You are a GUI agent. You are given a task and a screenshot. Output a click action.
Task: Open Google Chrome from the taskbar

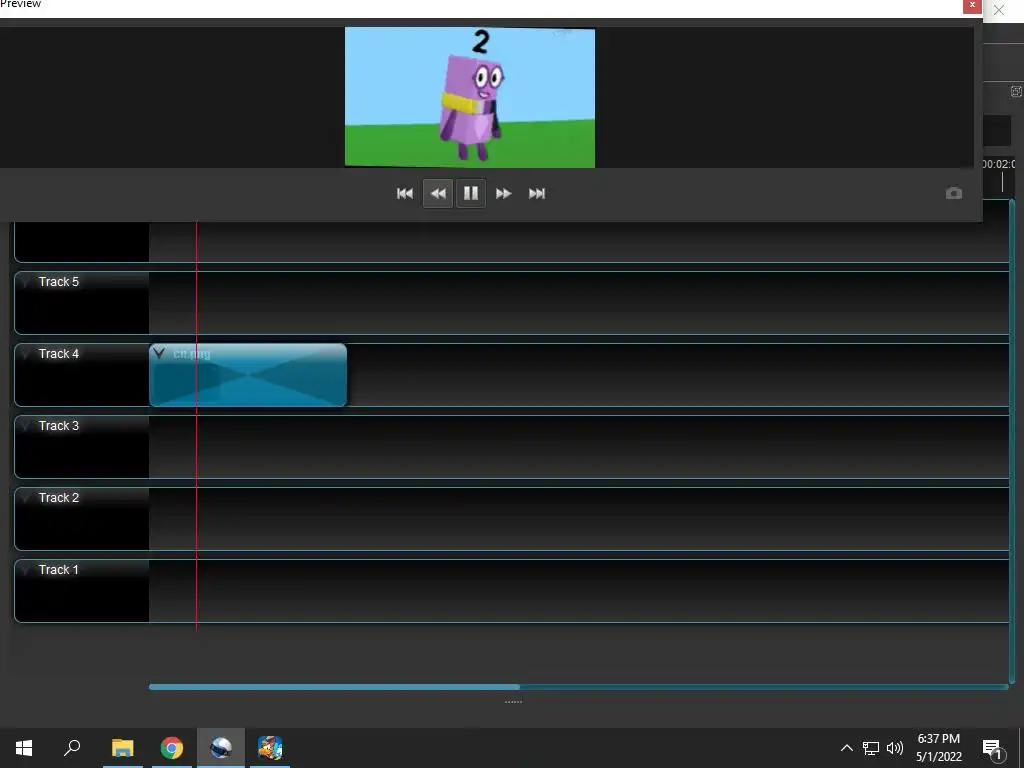(172, 748)
